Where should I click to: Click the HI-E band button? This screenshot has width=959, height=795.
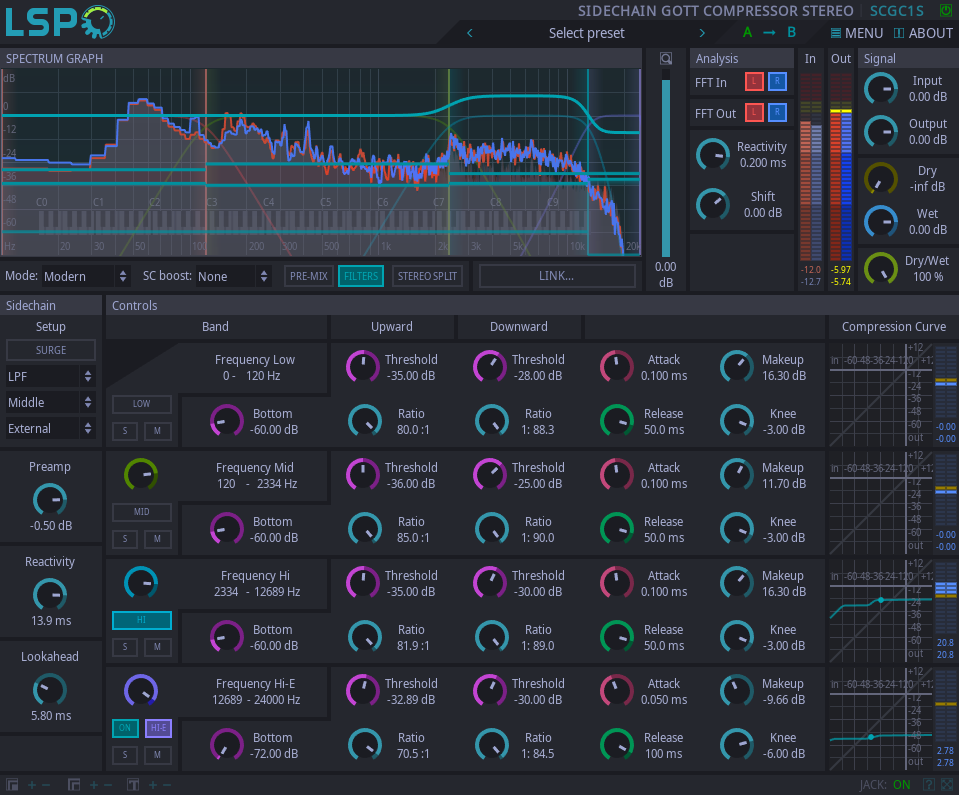tap(158, 728)
